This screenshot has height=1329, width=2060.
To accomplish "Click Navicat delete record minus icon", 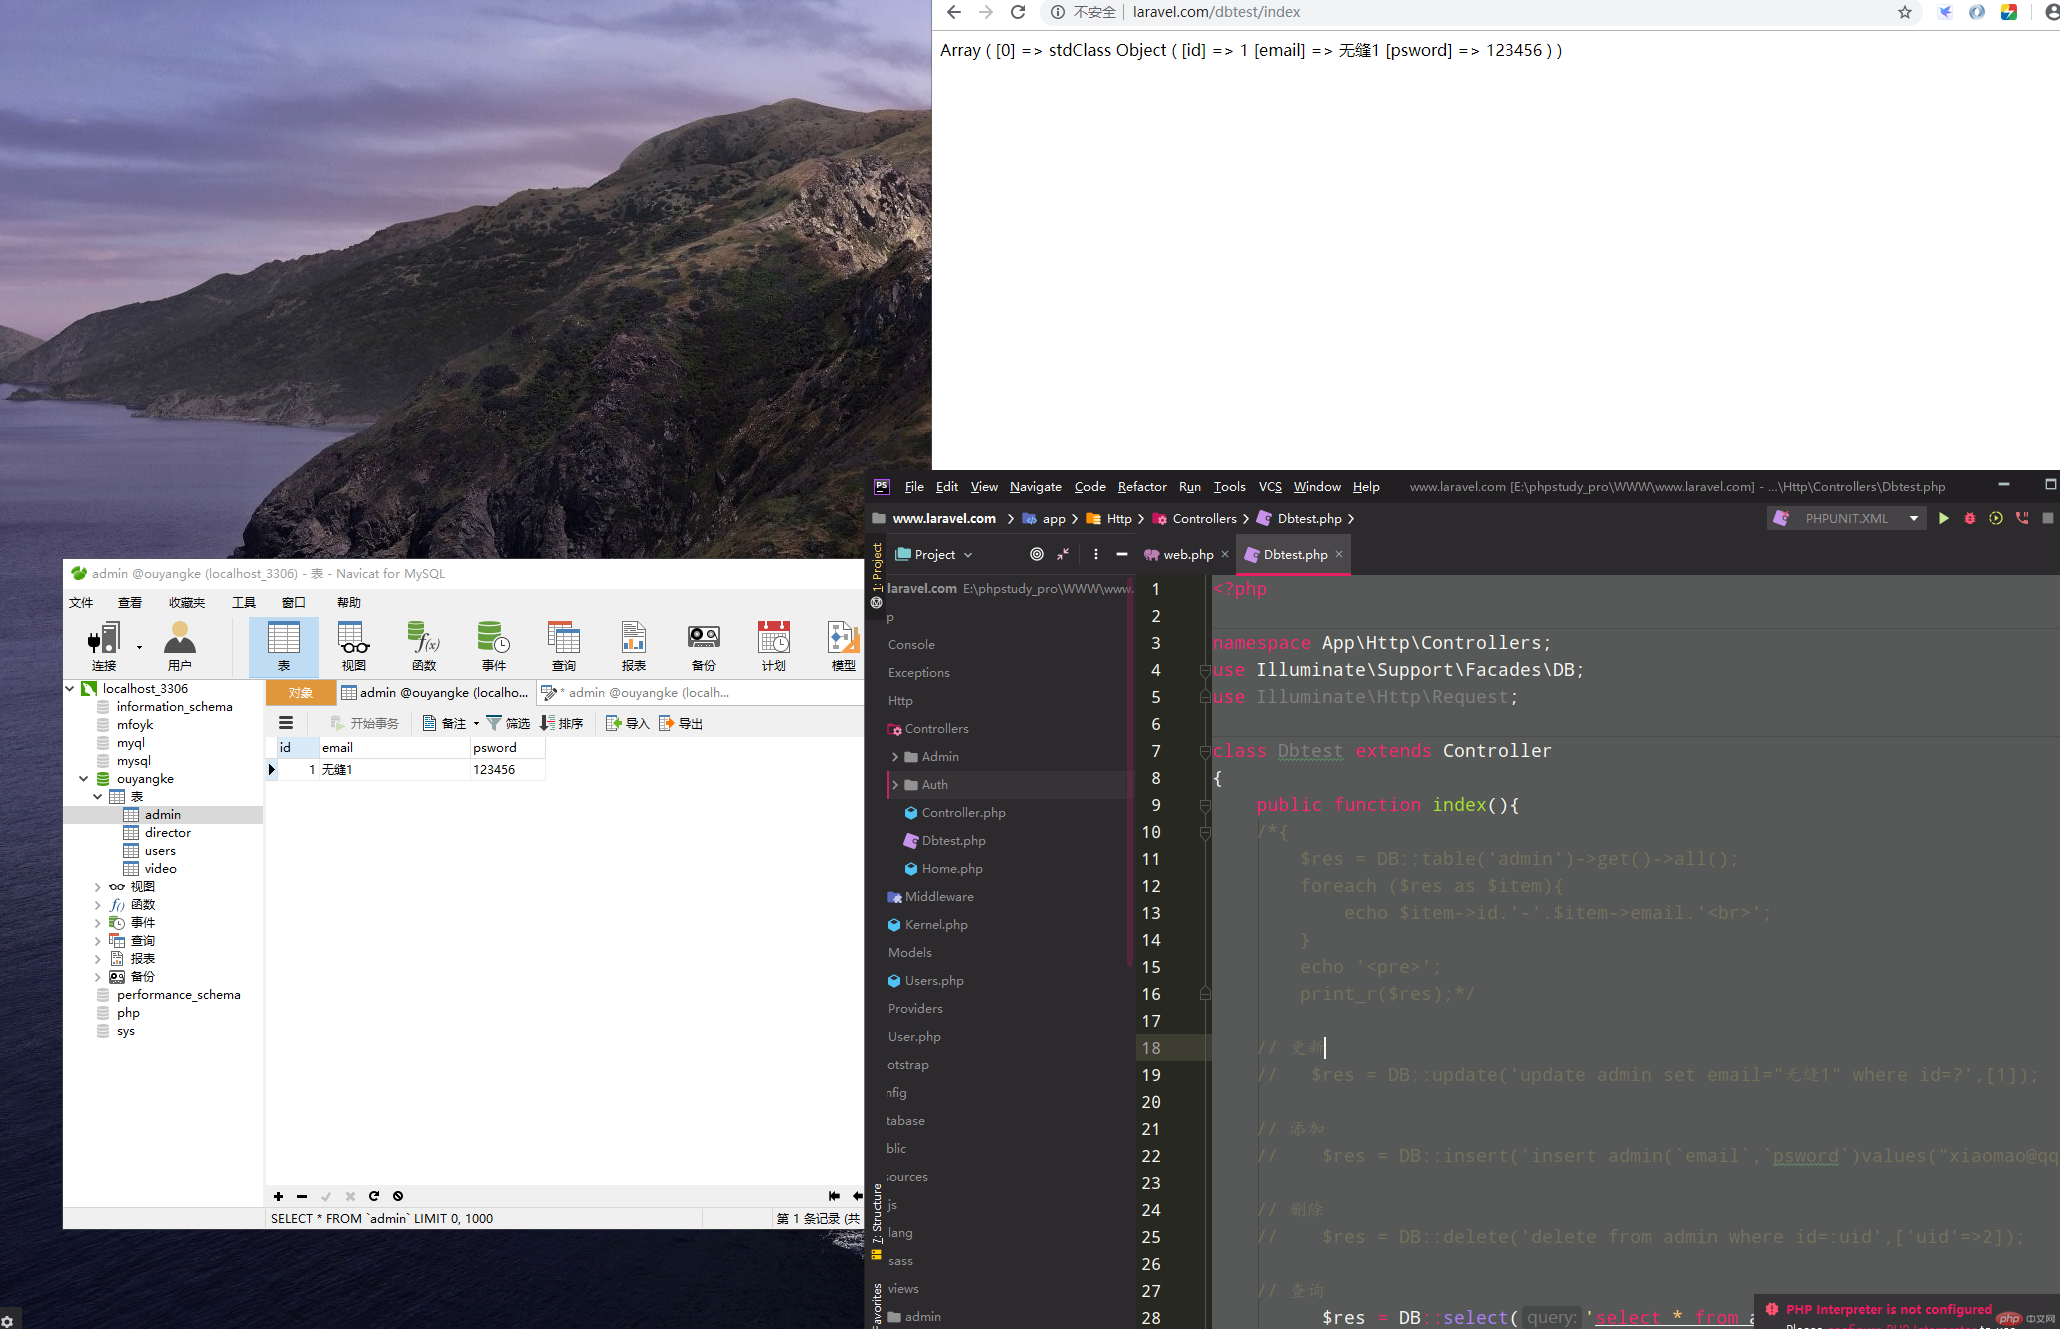I will [302, 1196].
